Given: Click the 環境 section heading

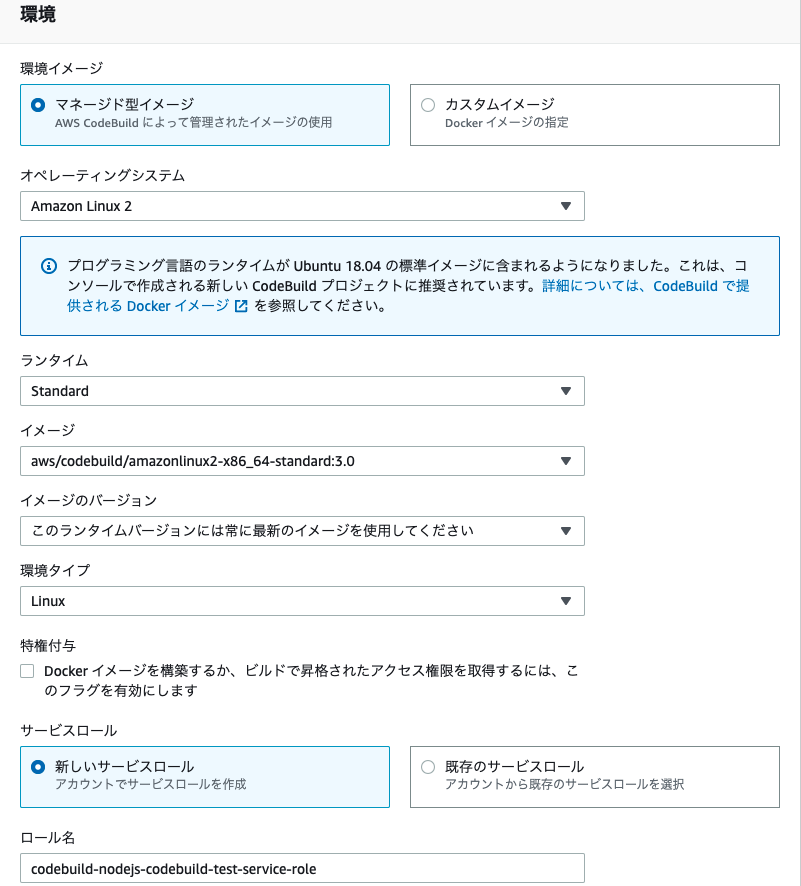Looking at the screenshot, I should tap(35, 16).
